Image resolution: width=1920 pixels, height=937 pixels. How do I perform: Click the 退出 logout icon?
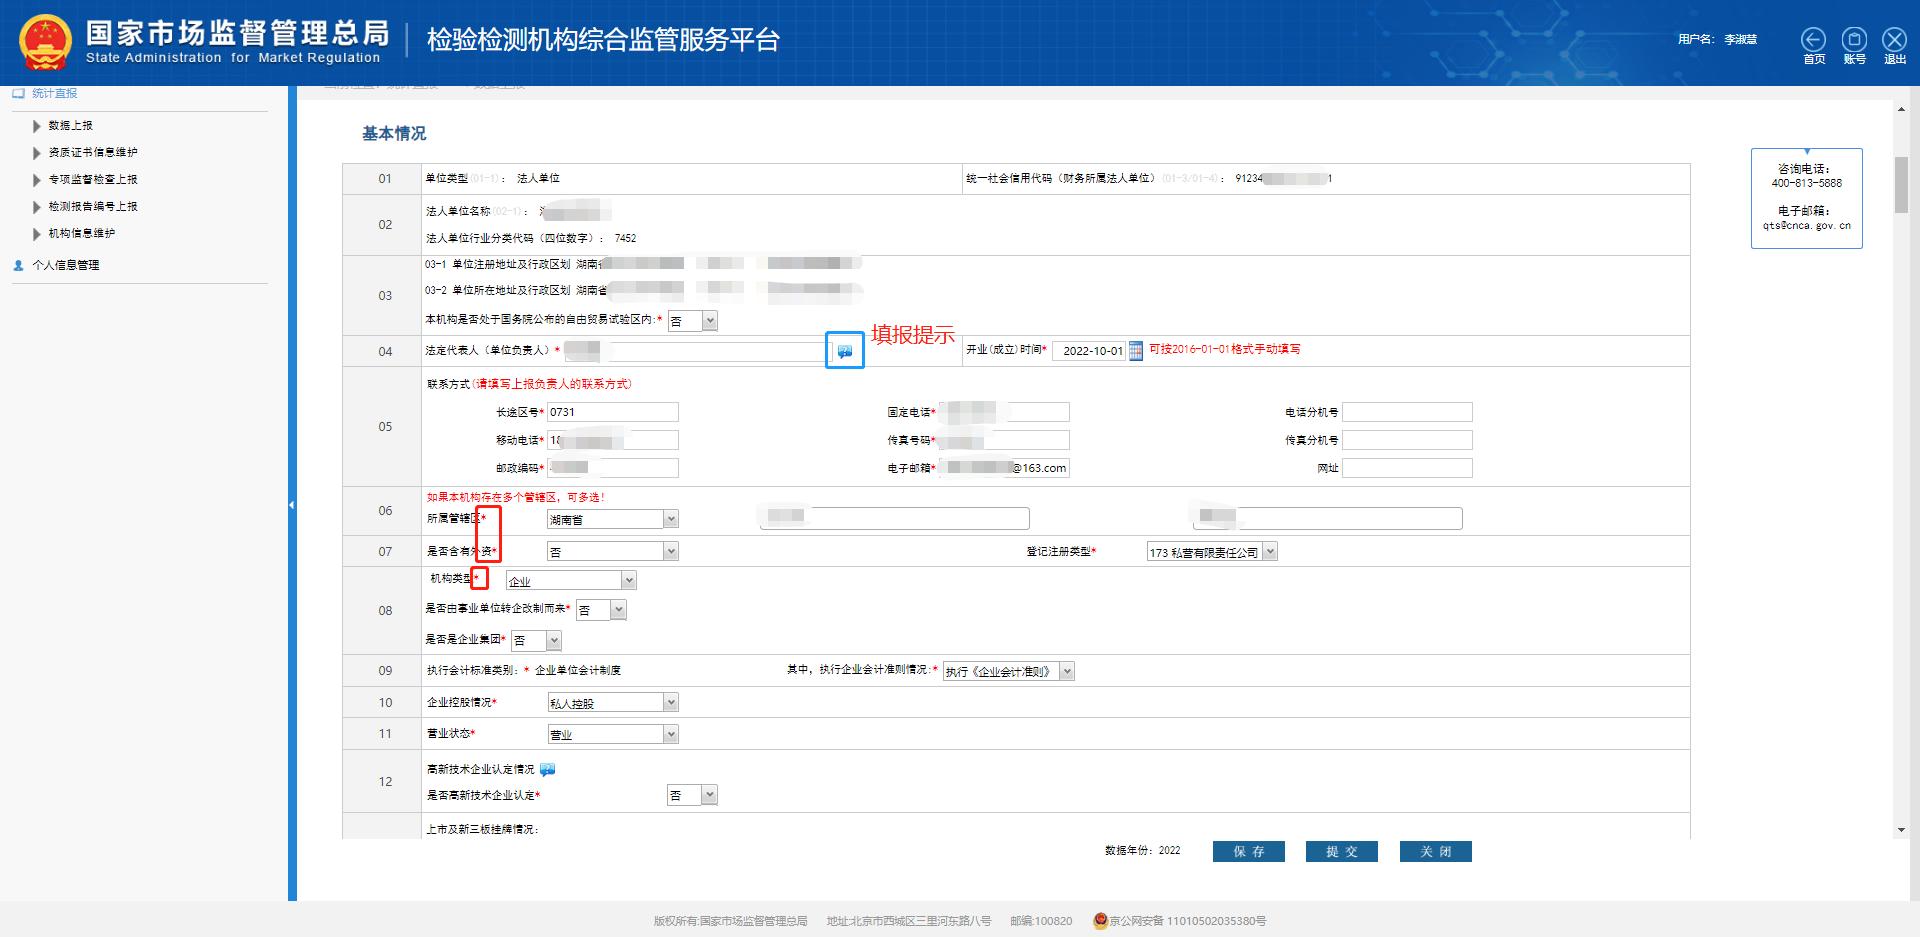pyautogui.click(x=1893, y=40)
